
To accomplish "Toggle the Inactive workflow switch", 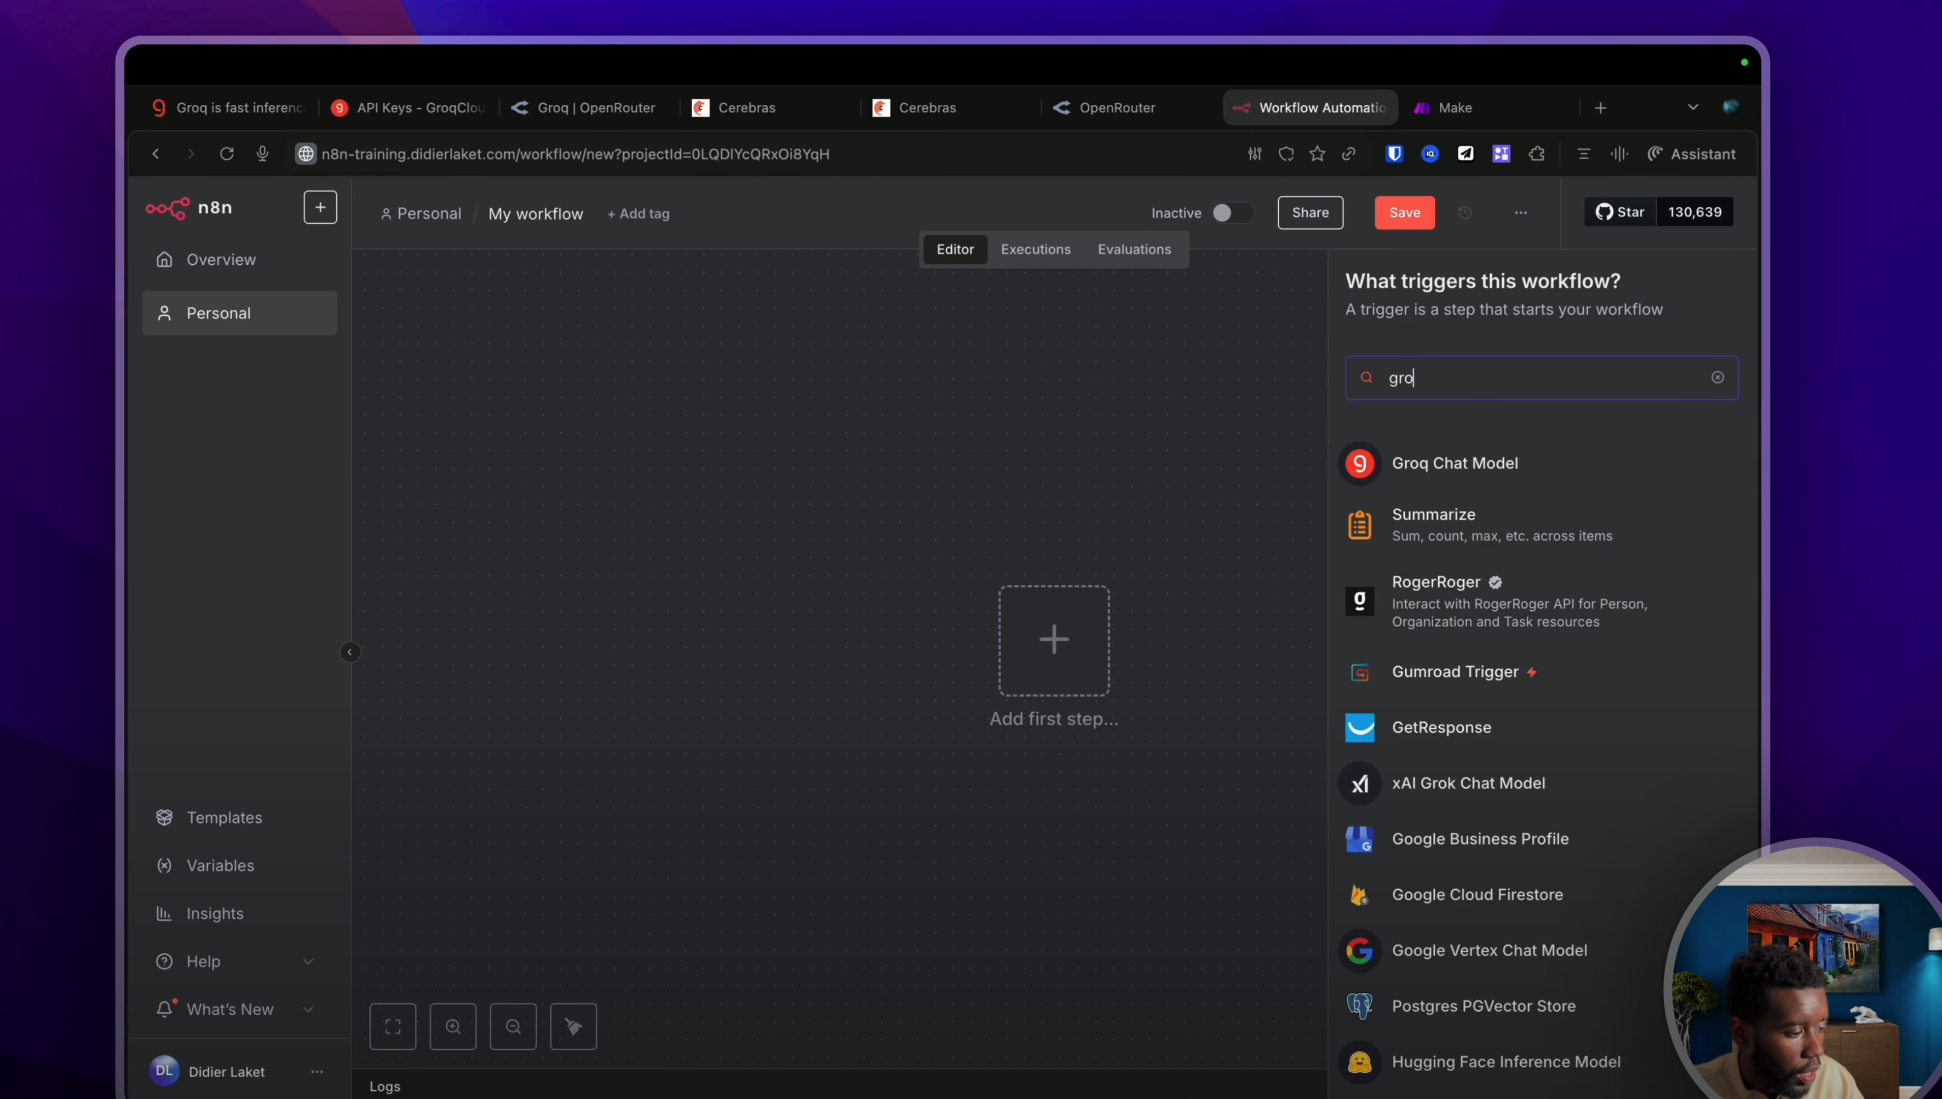I will point(1232,213).
